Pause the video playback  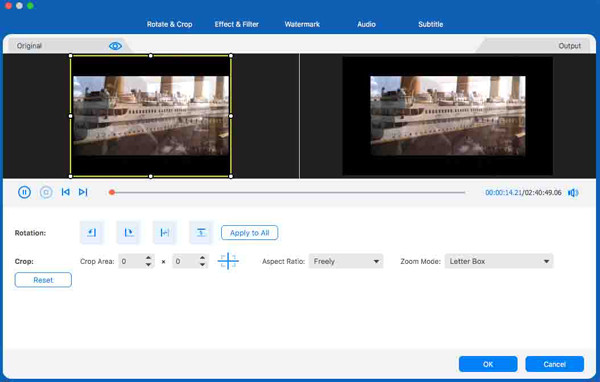coord(24,192)
